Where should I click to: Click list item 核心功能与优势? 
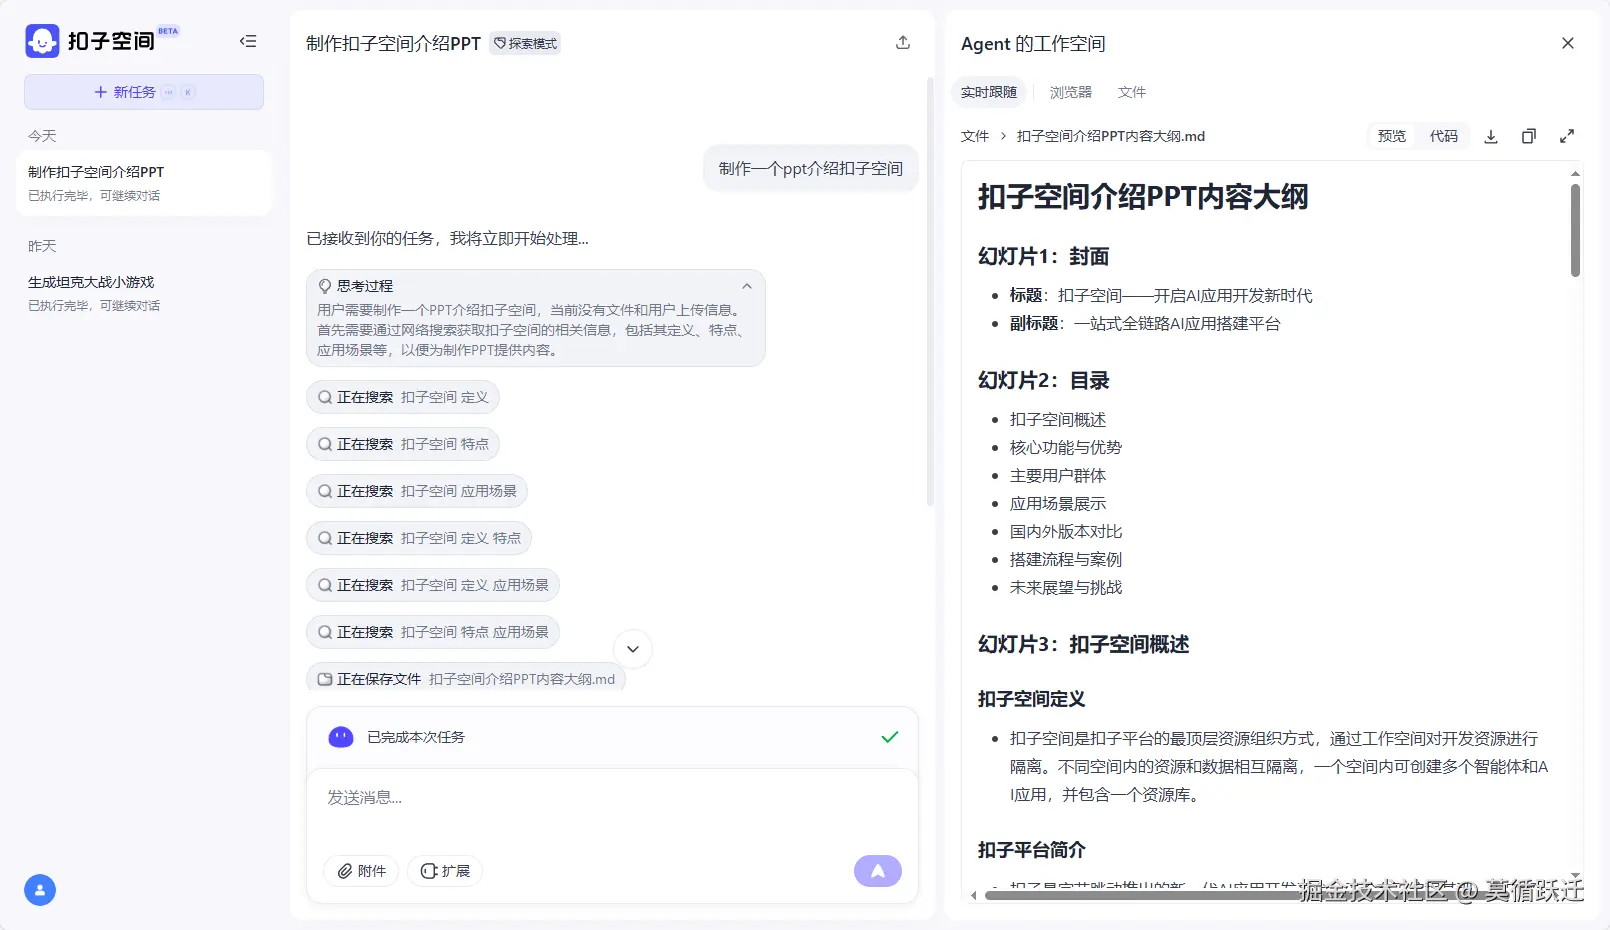[x=1066, y=448]
